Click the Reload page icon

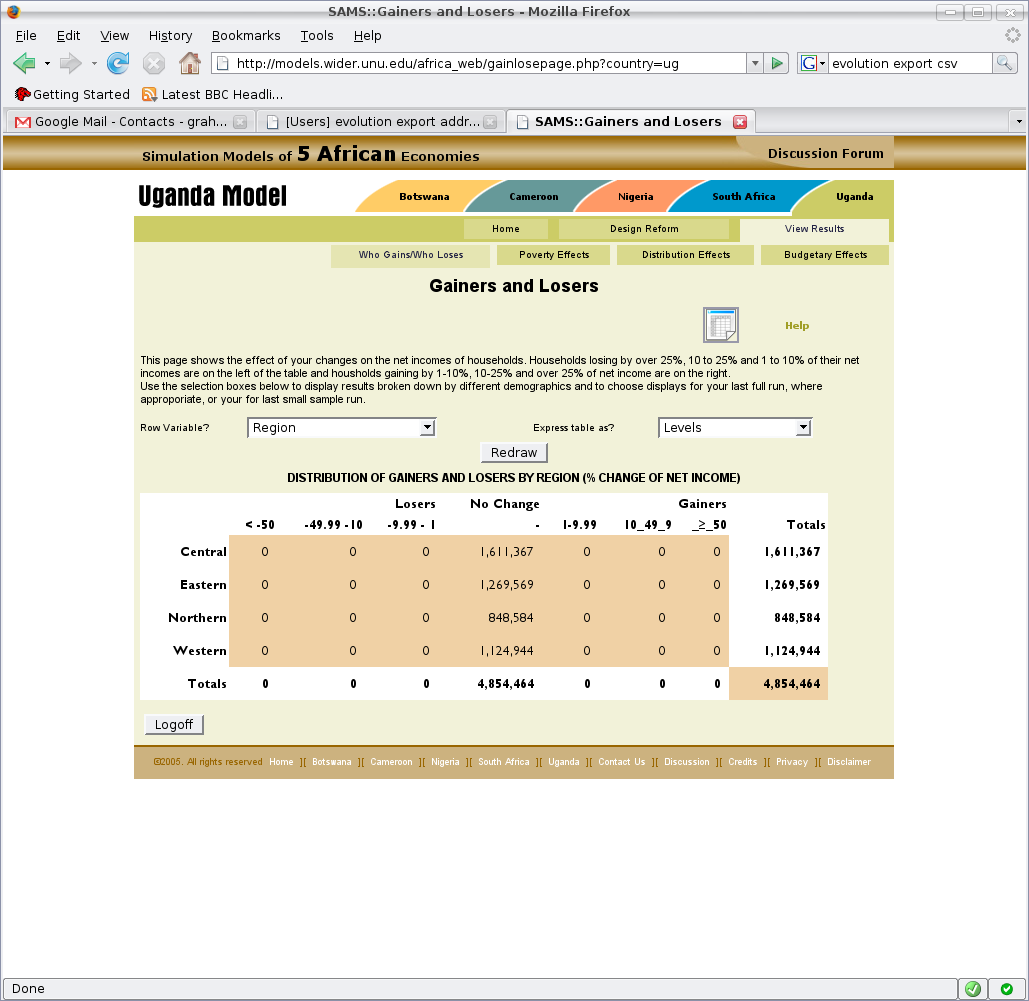(118, 63)
